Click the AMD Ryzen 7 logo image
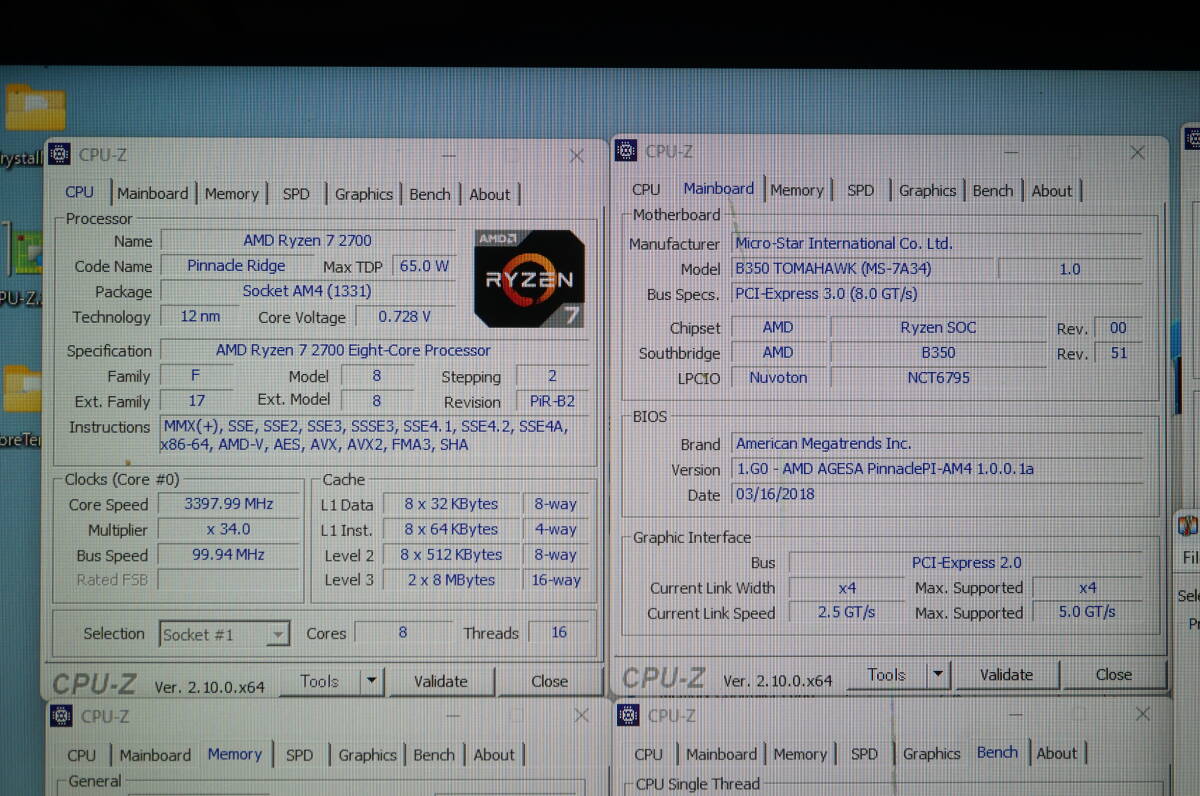This screenshot has height=796, width=1200. (x=529, y=278)
